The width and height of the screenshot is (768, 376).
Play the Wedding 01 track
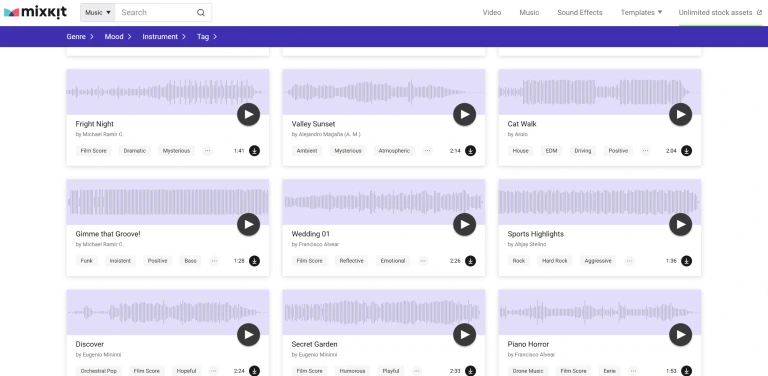point(464,225)
